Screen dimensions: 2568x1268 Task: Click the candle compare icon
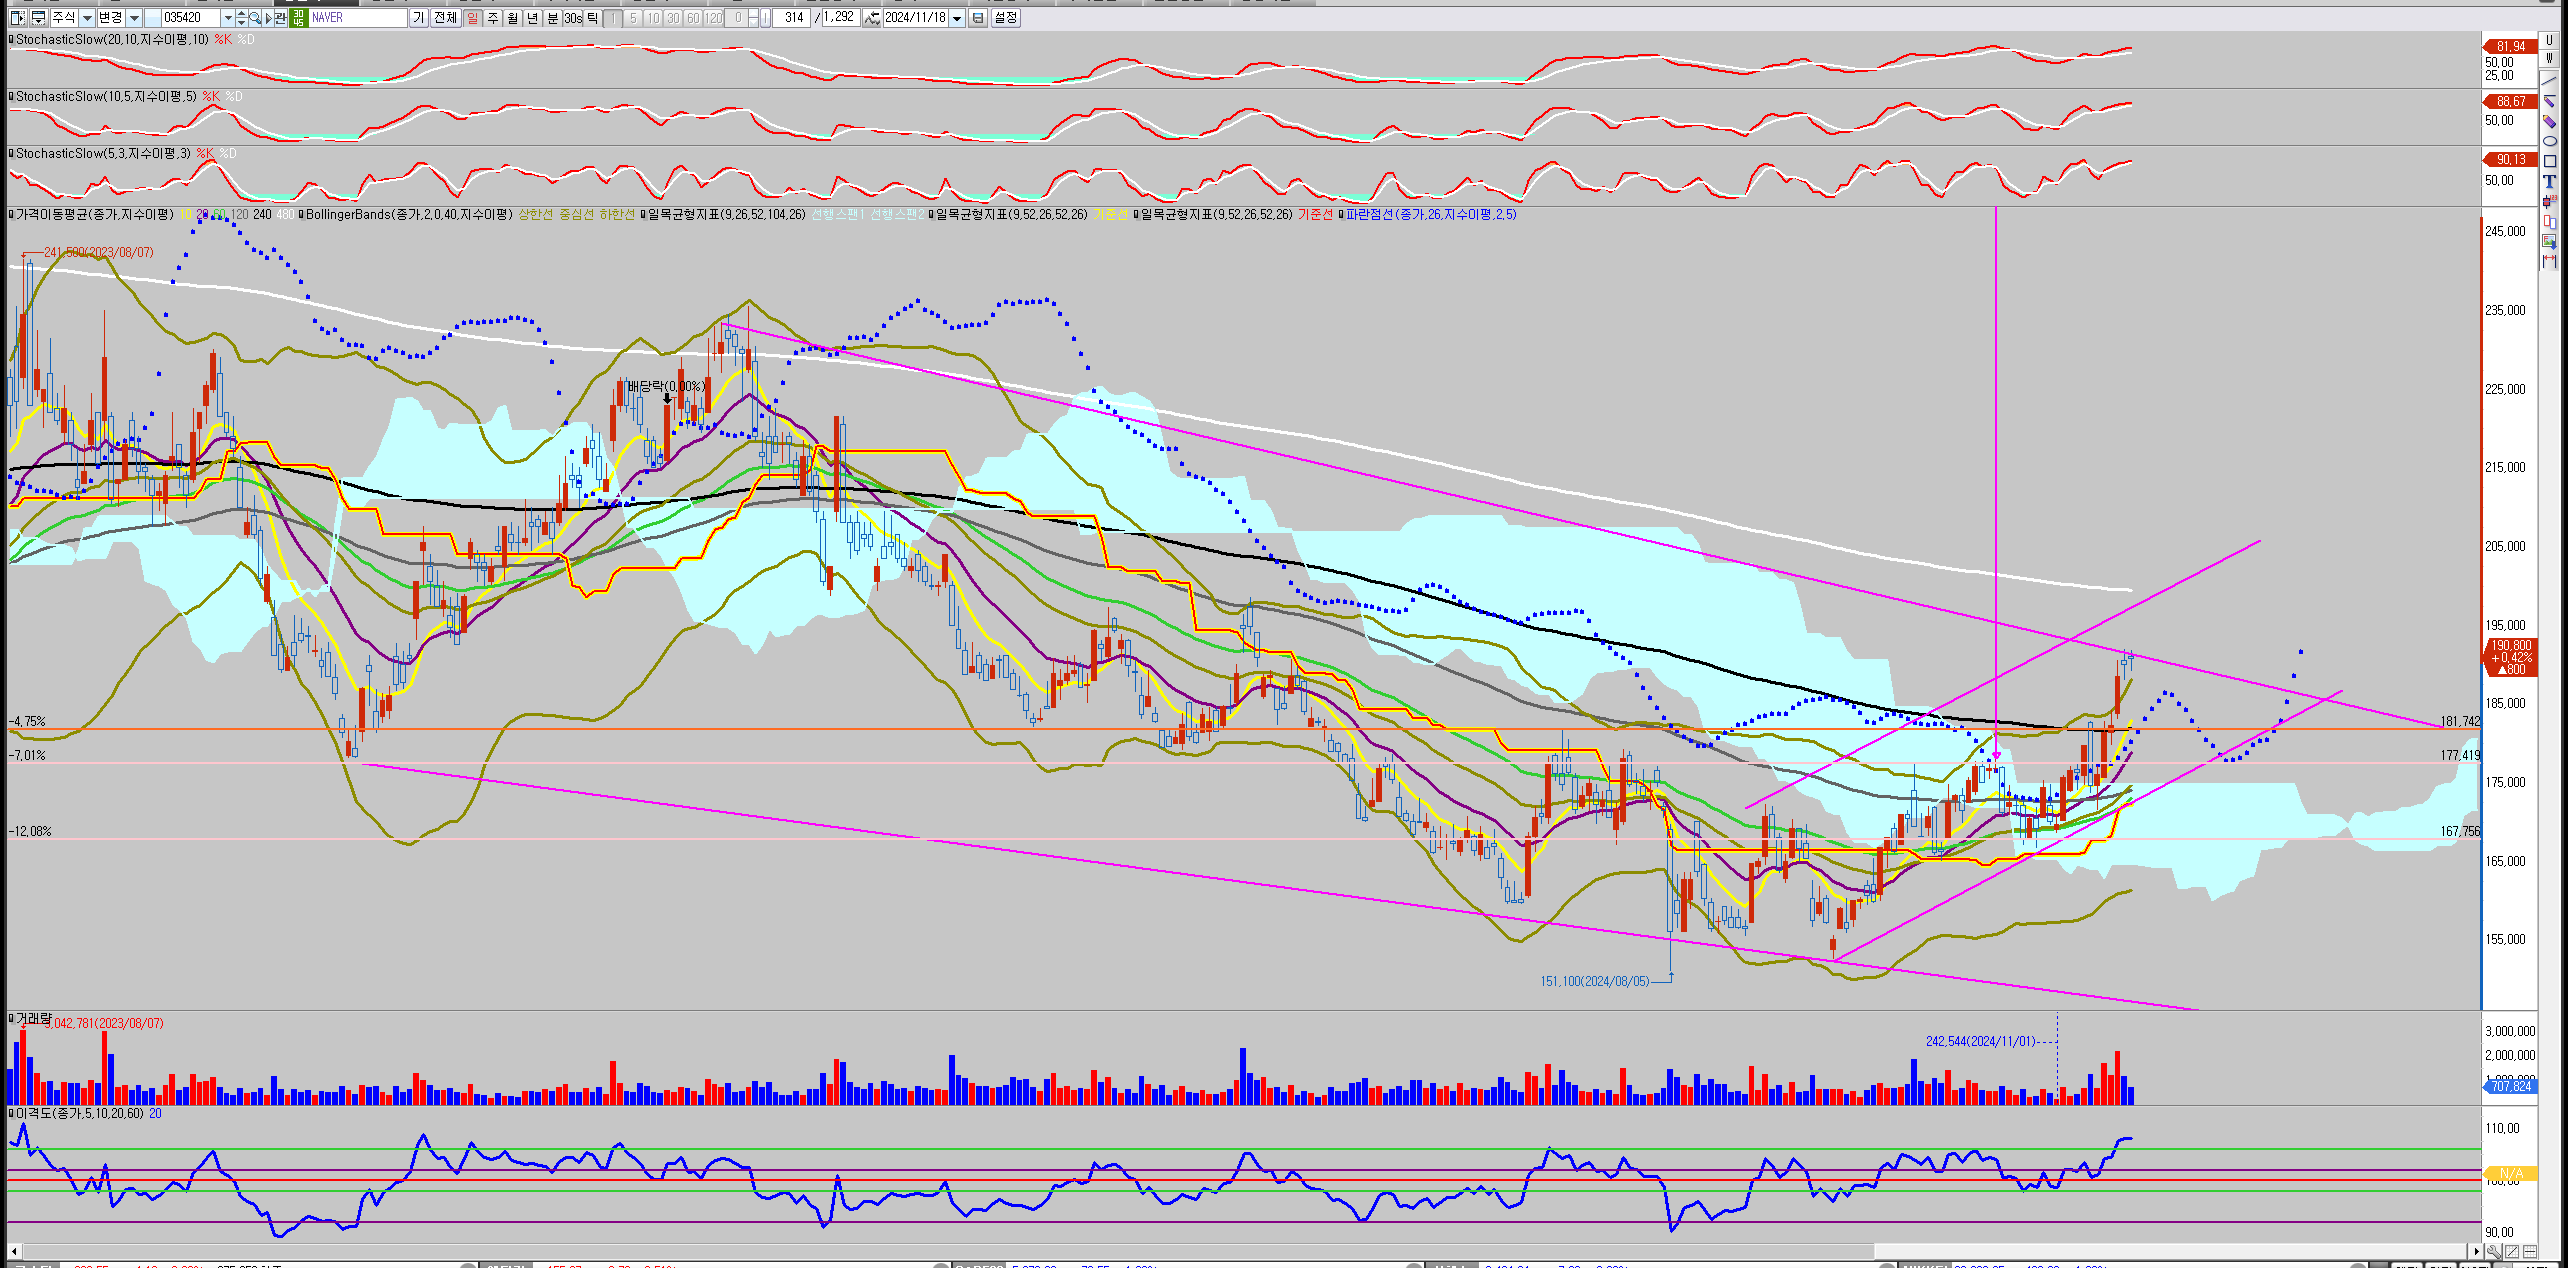click(x=2550, y=221)
